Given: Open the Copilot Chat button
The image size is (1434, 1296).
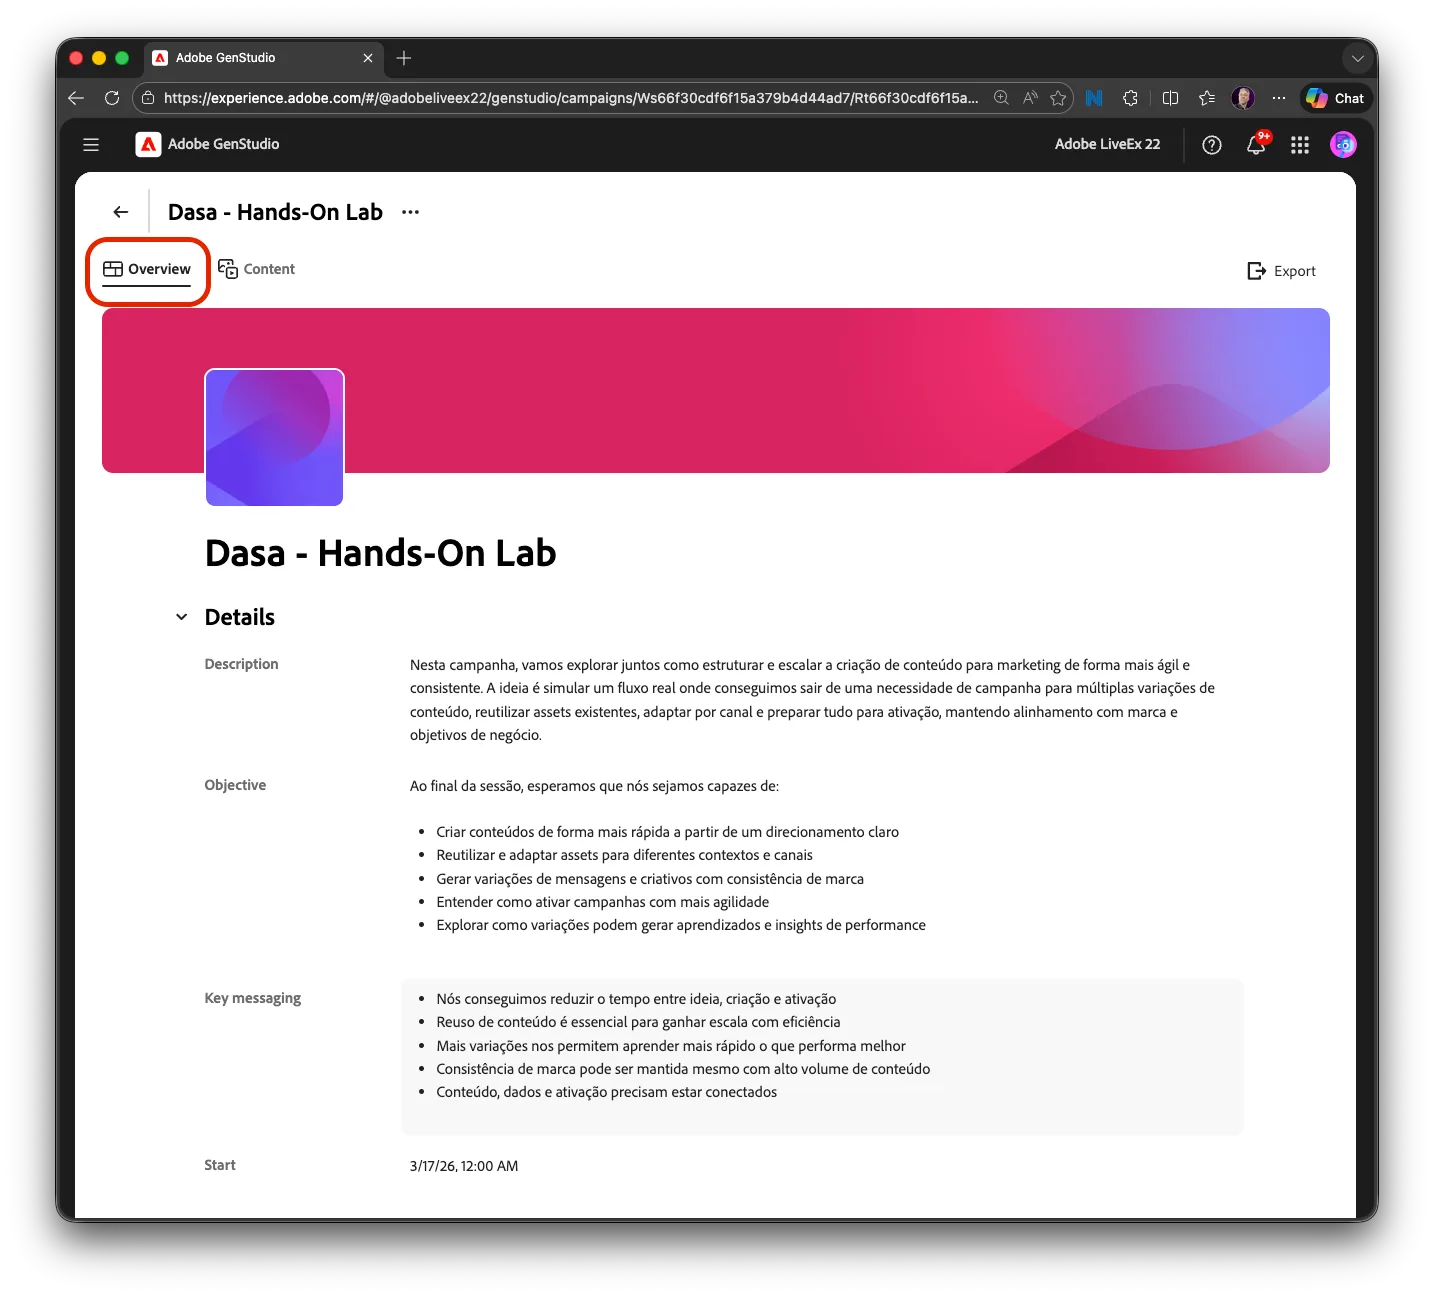Looking at the screenshot, I should (1336, 98).
